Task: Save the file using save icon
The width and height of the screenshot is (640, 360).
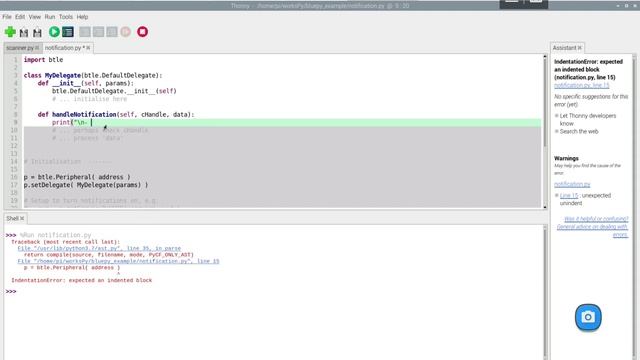Action: (x=37, y=32)
